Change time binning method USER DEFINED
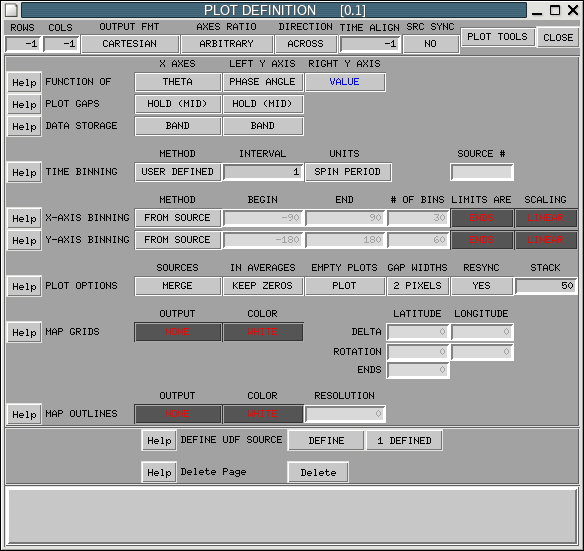584x551 pixels. [178, 172]
